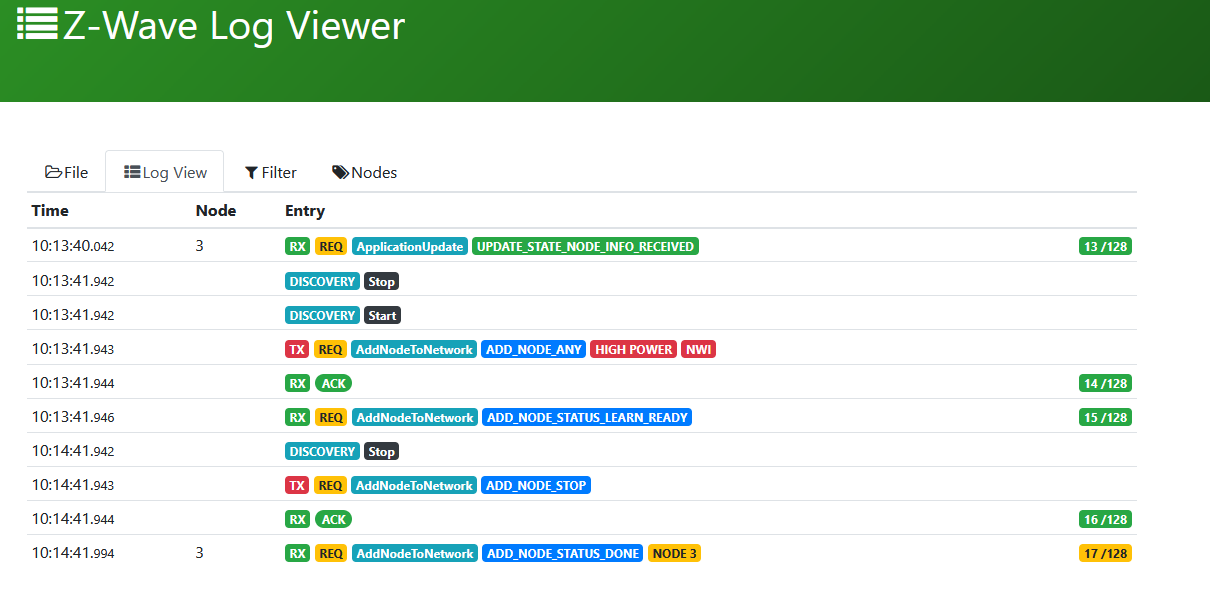
Task: Click the Stop badge at 10:13:41.942
Action: coord(382,282)
